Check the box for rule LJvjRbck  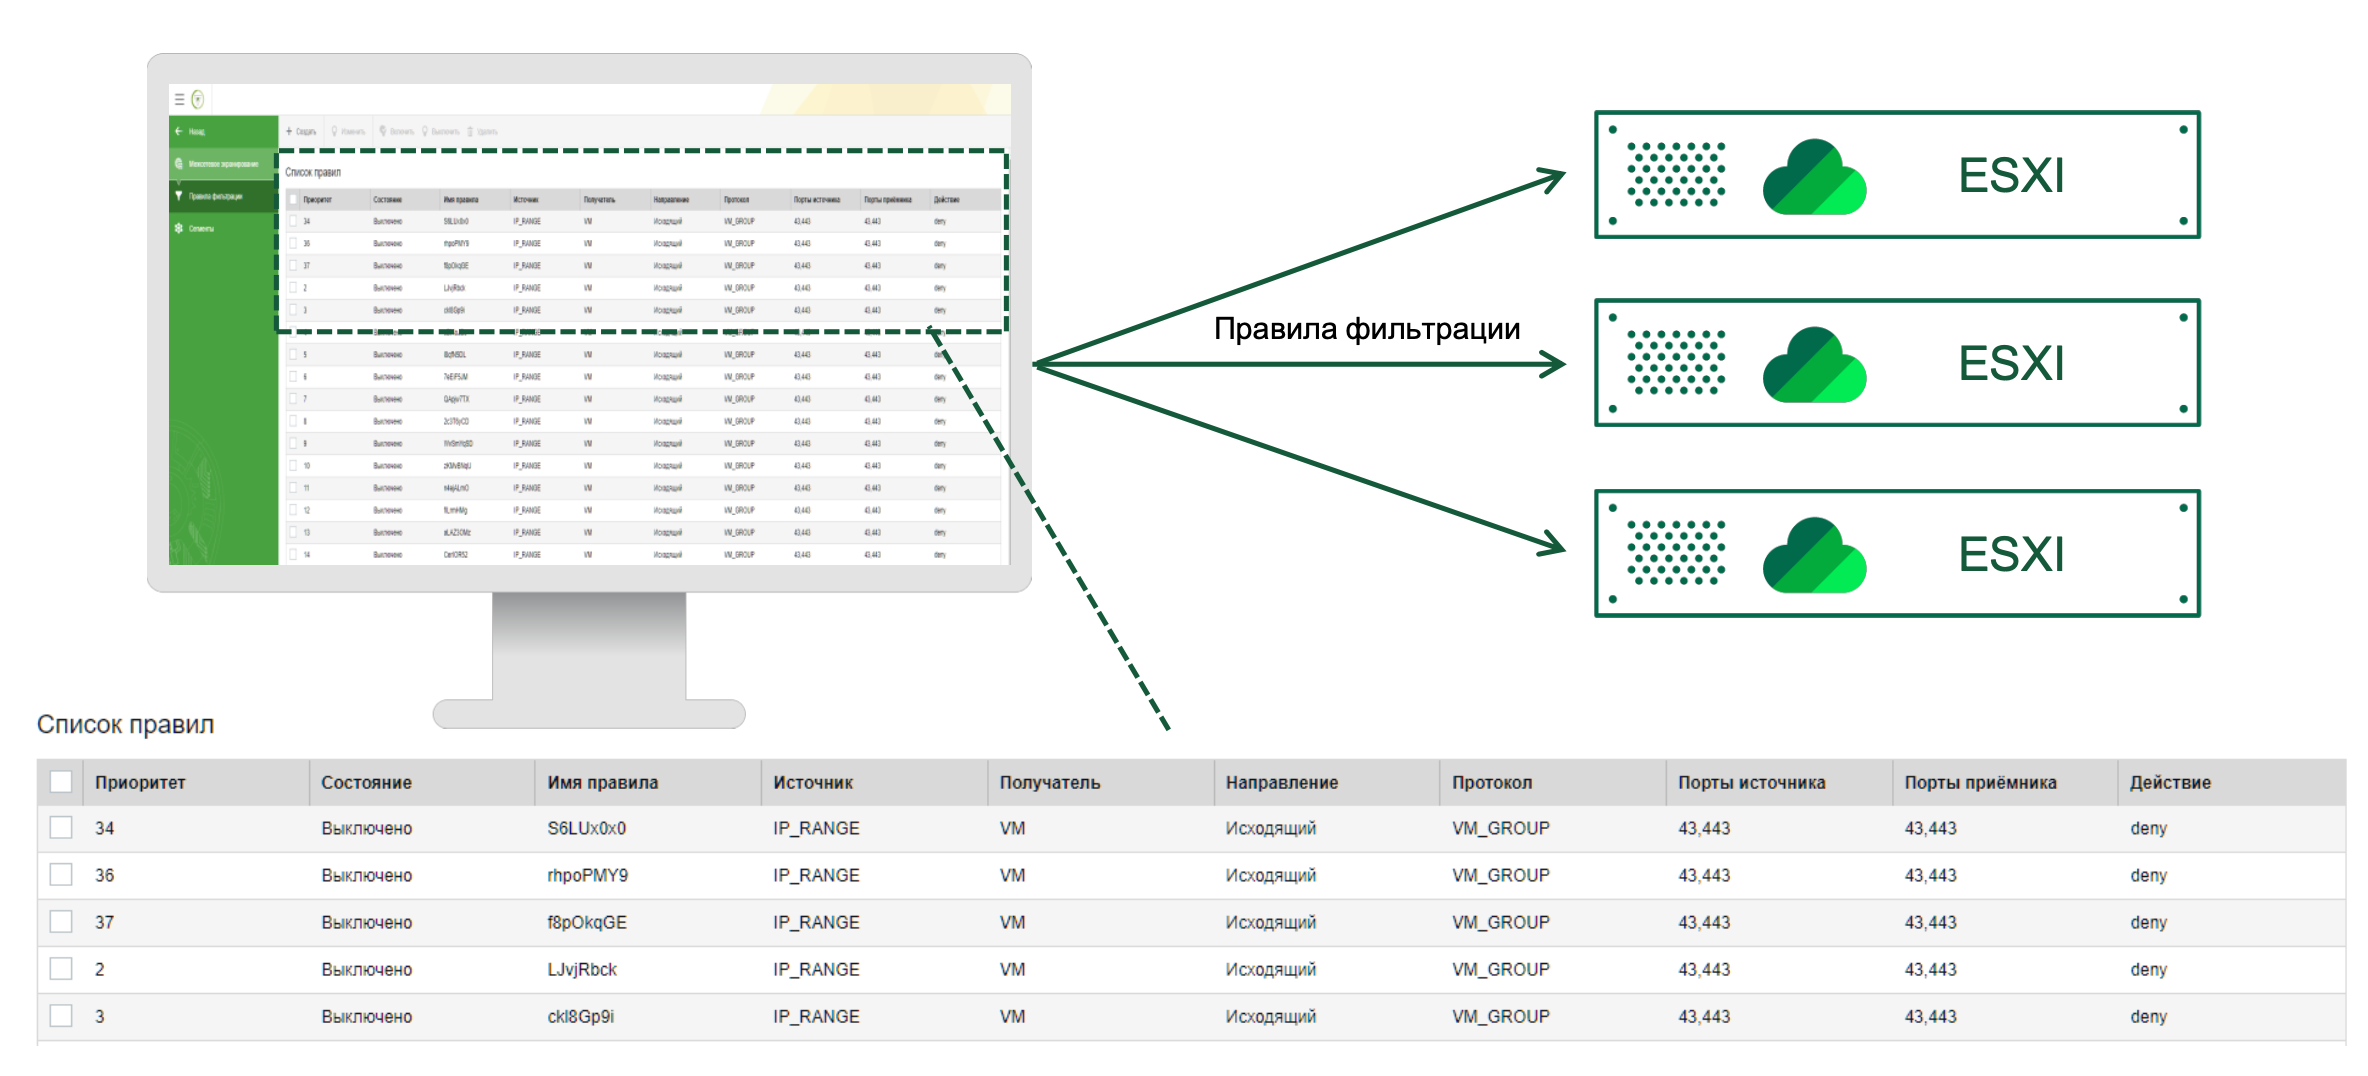coord(61,969)
